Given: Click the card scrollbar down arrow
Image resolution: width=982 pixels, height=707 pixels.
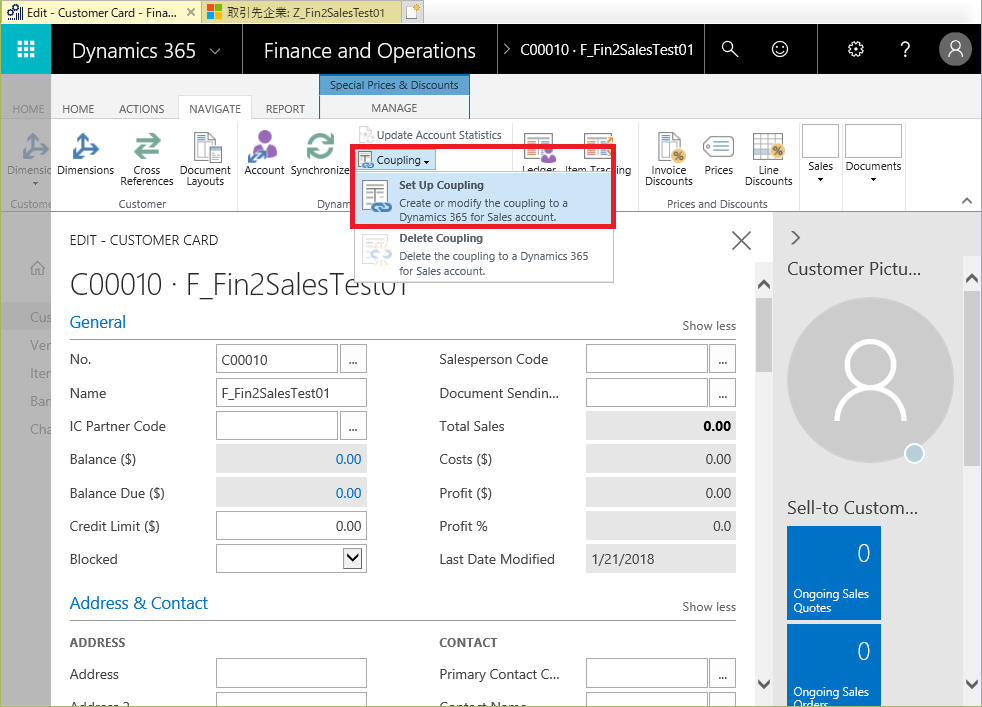Looking at the screenshot, I should 763,684.
